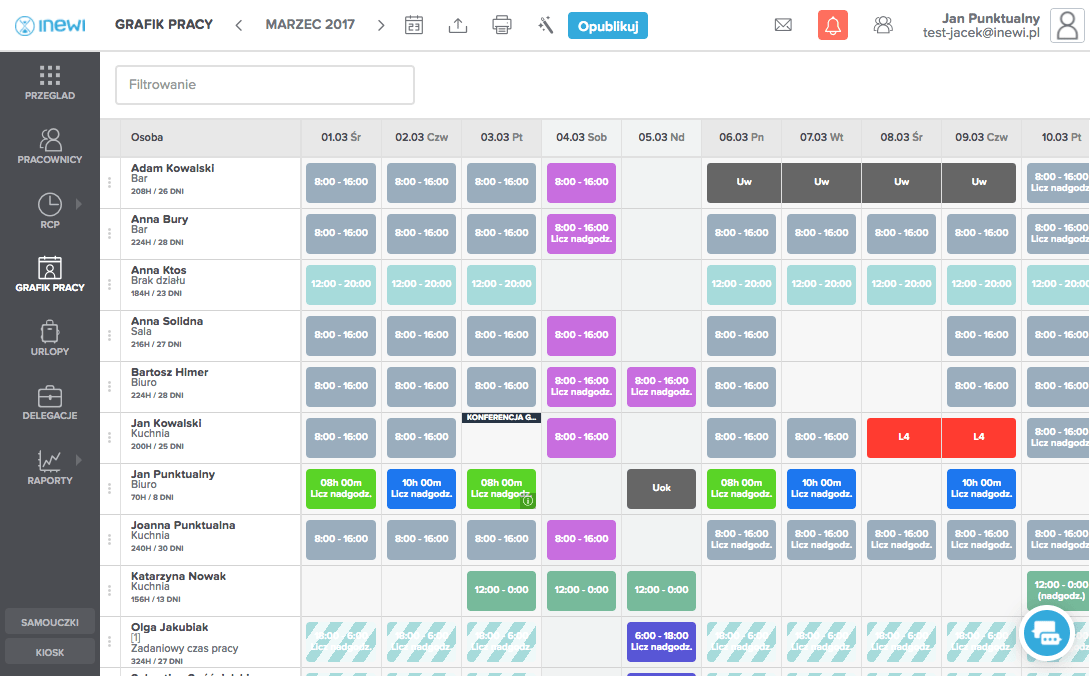This screenshot has width=1090, height=676.
Task: Click the Opublikuj button
Action: pyautogui.click(x=607, y=25)
